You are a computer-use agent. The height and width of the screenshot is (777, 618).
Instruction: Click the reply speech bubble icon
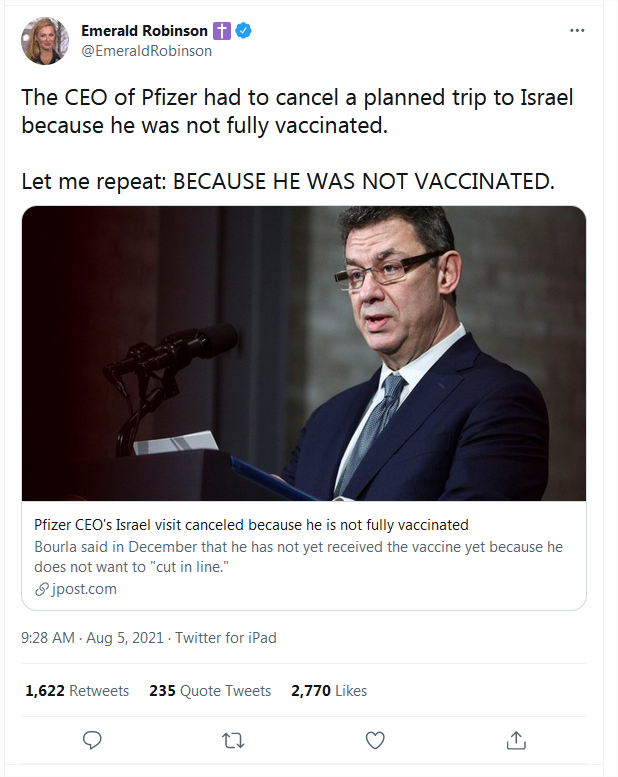92,740
